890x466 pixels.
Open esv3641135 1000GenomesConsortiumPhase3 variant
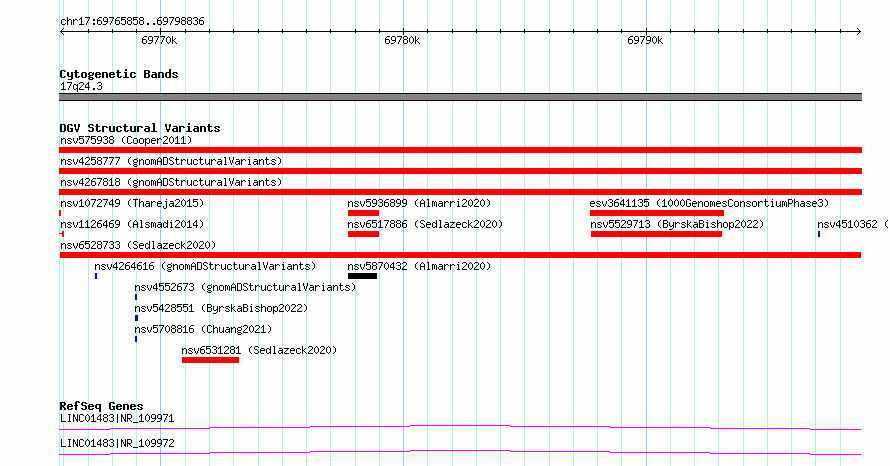709,203
